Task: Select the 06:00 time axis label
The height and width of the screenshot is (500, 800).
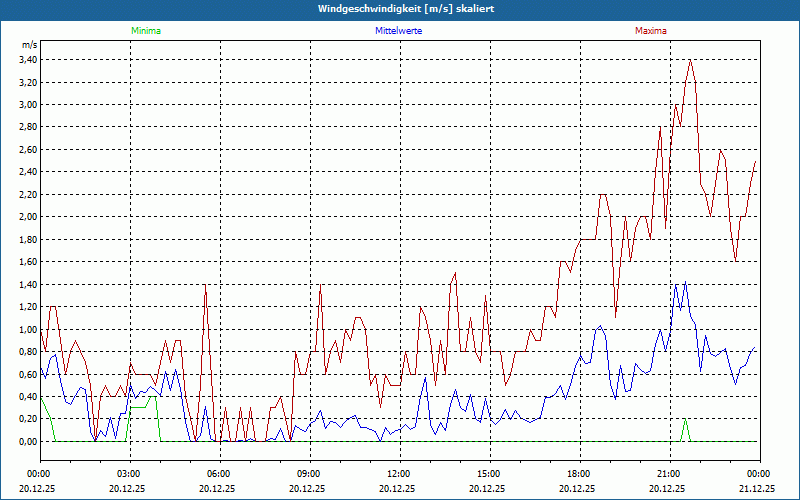Action: [x=219, y=473]
